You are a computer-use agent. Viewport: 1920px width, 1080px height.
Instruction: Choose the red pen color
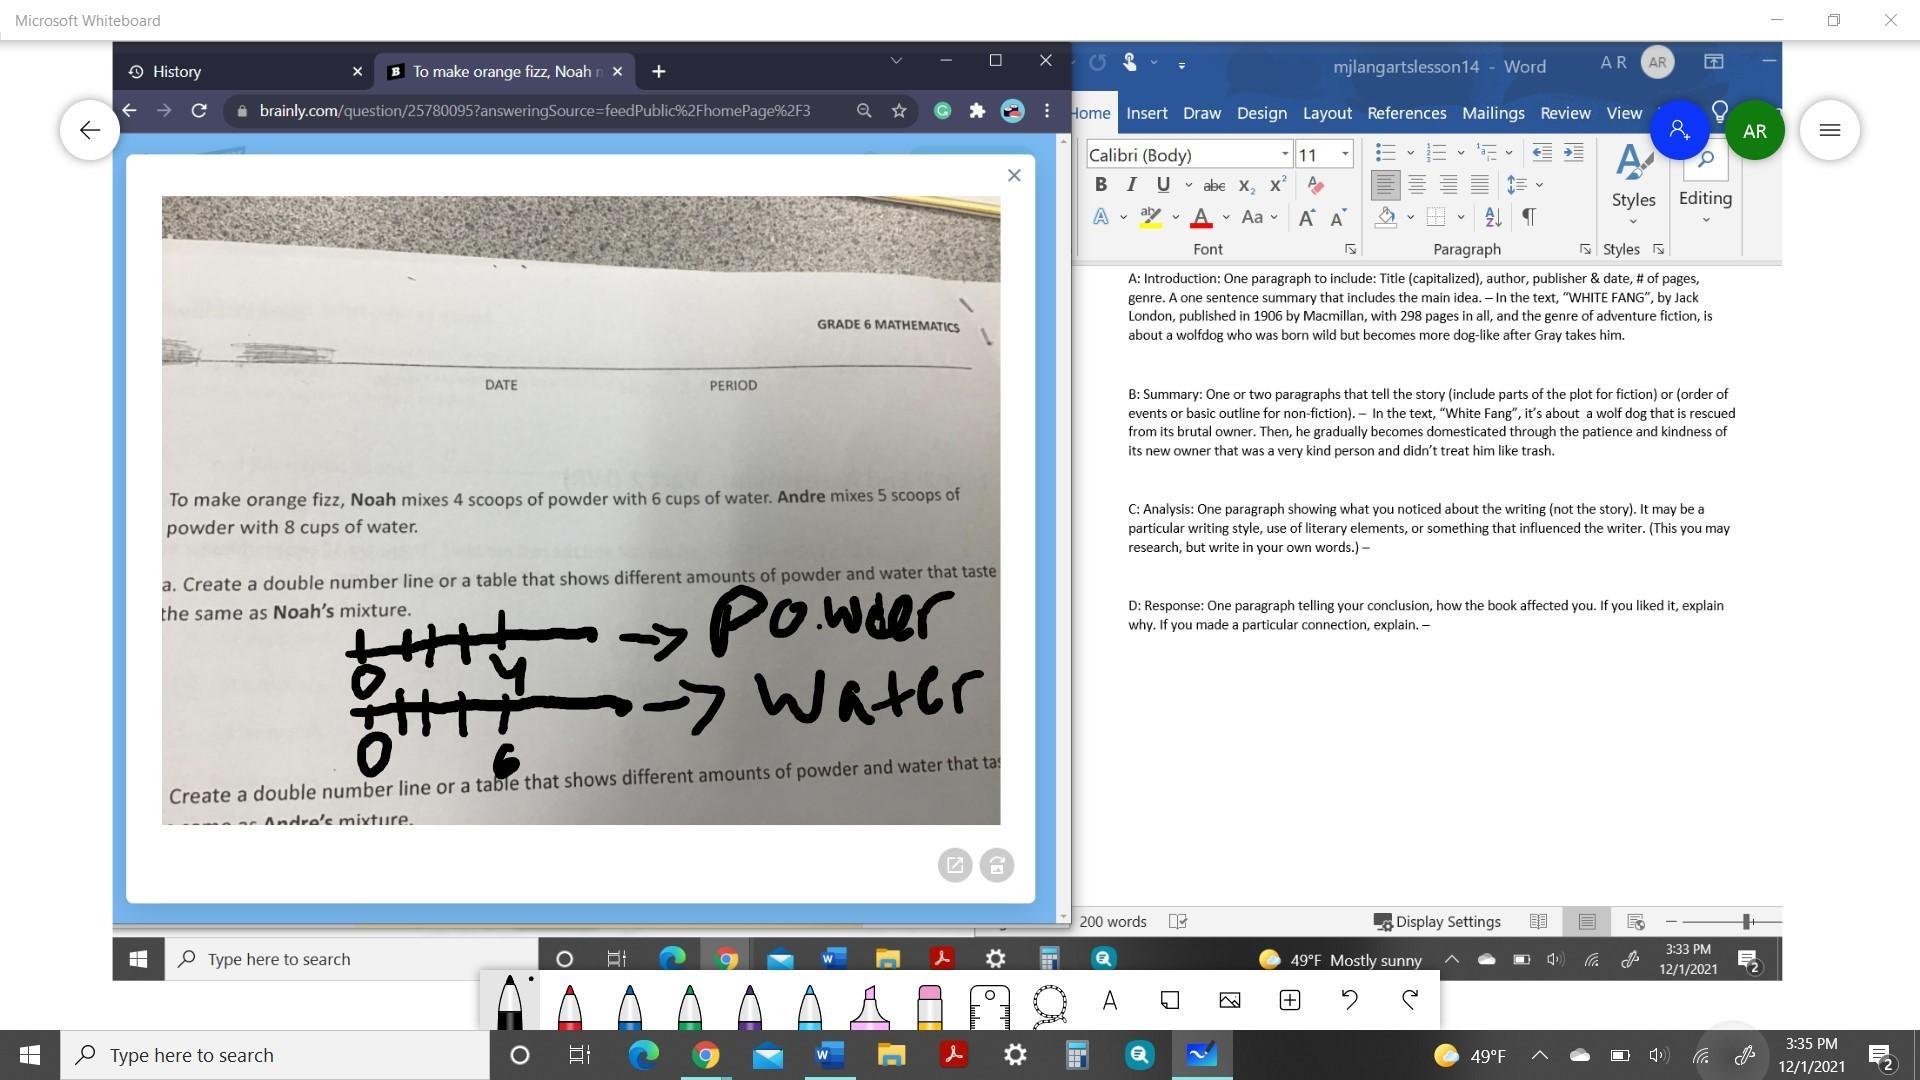click(569, 1006)
